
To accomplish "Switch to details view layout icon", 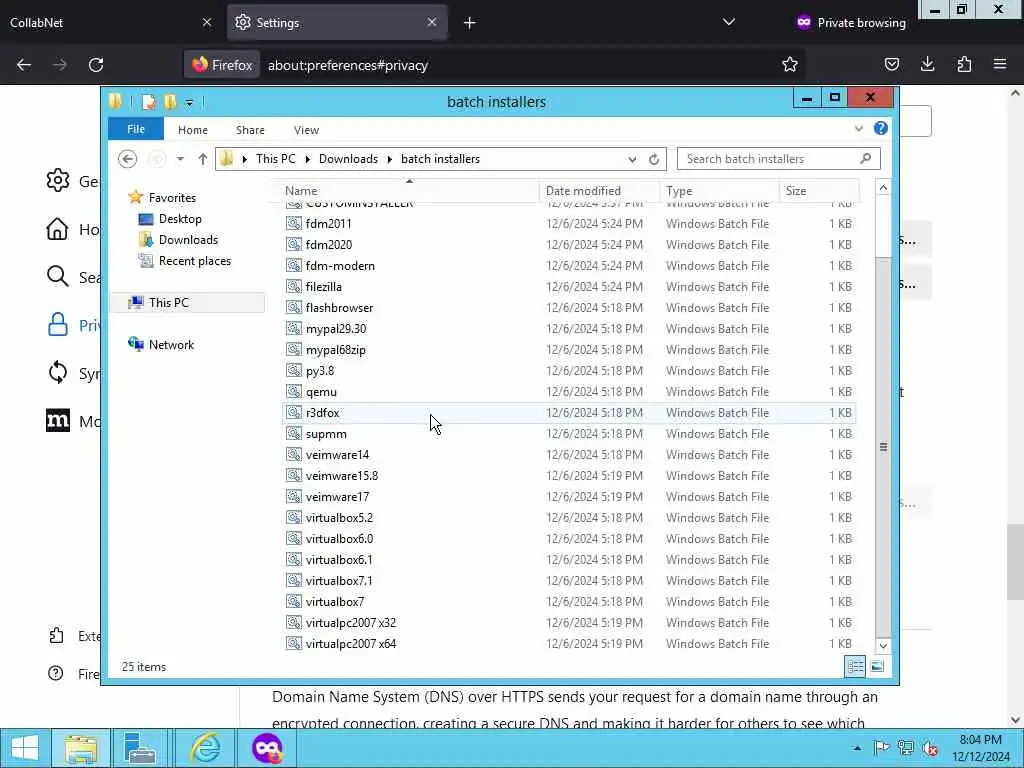I will coord(855,666).
